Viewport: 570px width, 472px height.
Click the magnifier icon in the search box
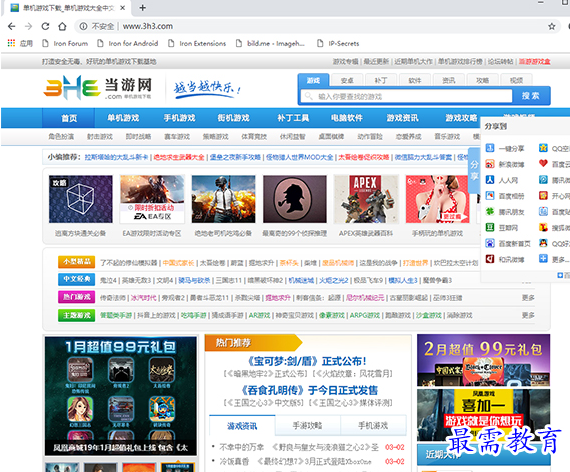(x=309, y=96)
